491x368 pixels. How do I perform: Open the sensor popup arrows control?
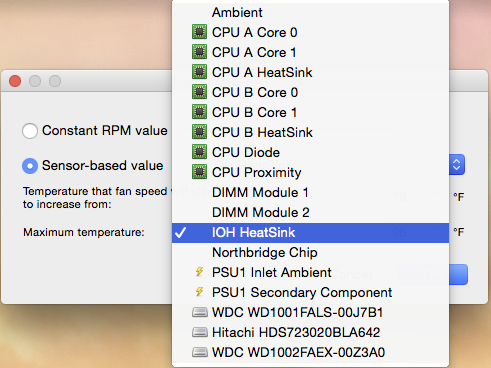click(x=457, y=164)
